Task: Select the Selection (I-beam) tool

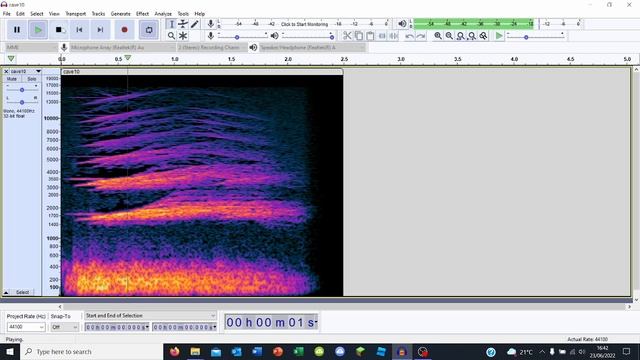Action: [x=171, y=24]
